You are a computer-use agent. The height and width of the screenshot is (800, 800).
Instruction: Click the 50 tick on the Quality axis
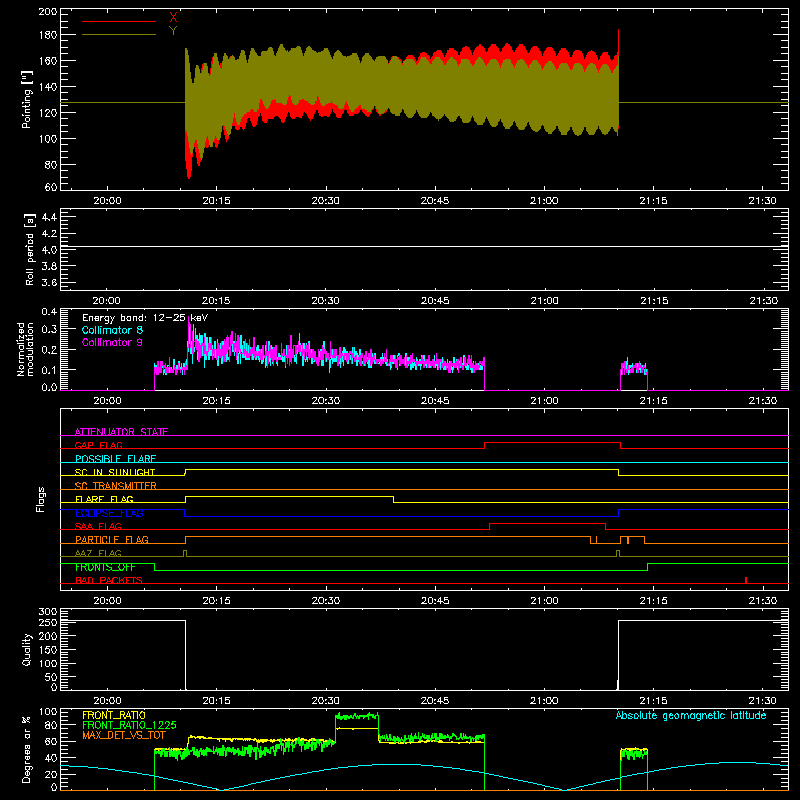click(x=51, y=677)
